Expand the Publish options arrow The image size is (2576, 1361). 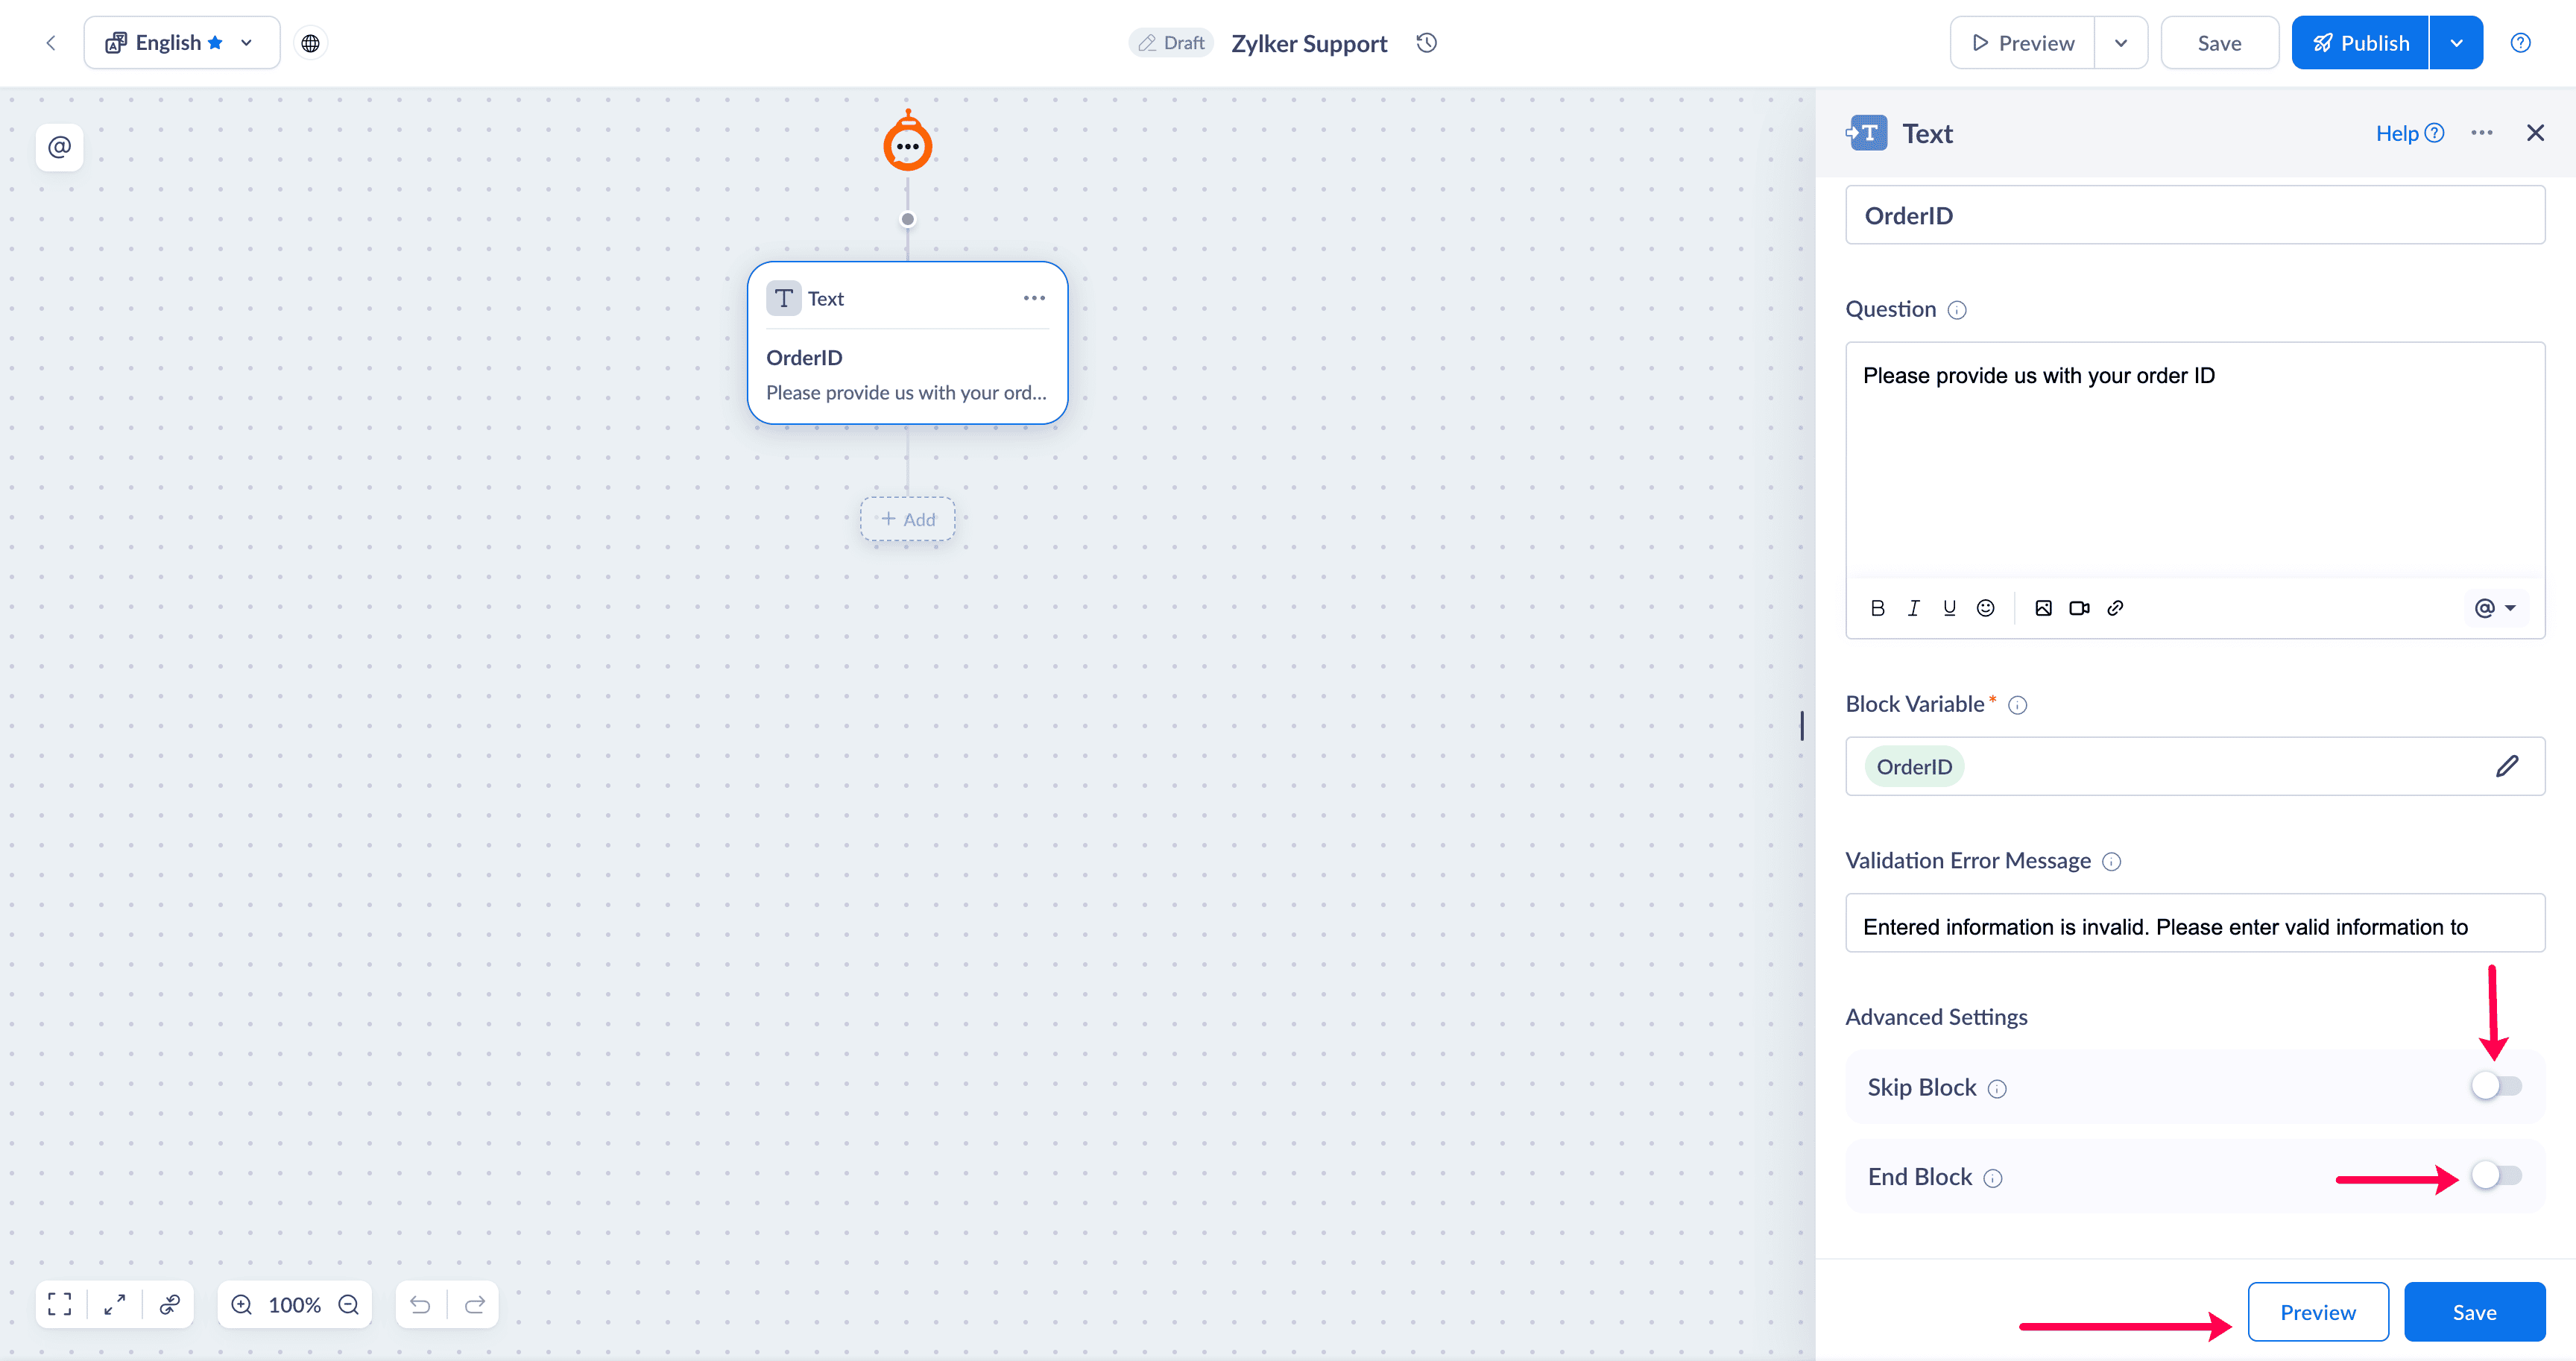click(x=2456, y=43)
